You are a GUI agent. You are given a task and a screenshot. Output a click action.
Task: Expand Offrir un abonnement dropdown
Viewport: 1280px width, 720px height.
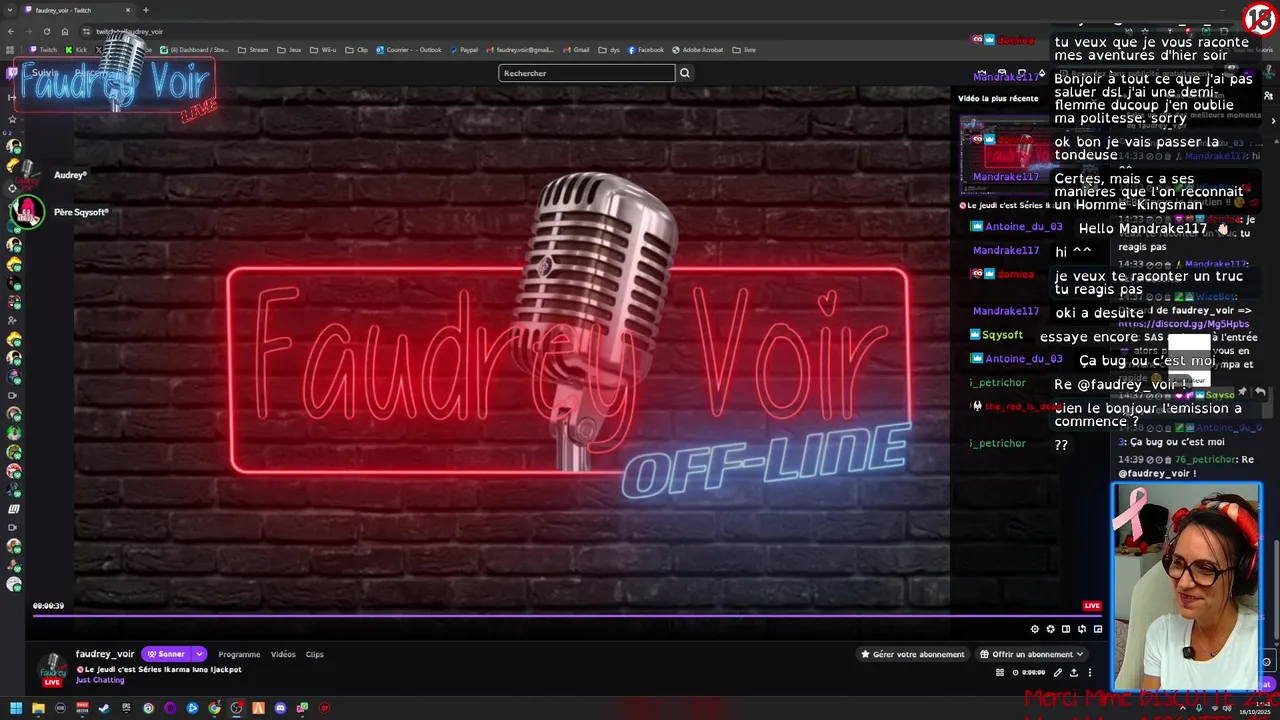(1030, 654)
